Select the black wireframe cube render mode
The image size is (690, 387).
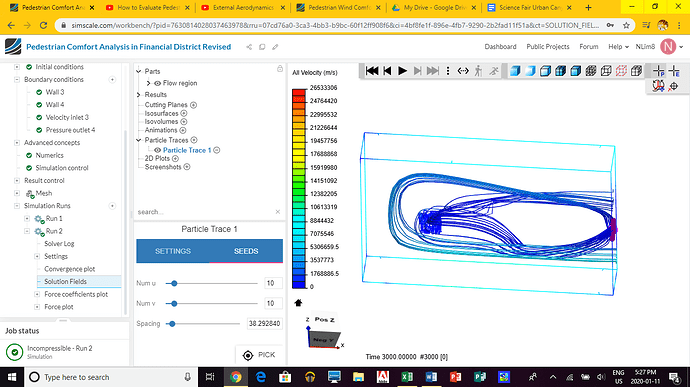606,71
